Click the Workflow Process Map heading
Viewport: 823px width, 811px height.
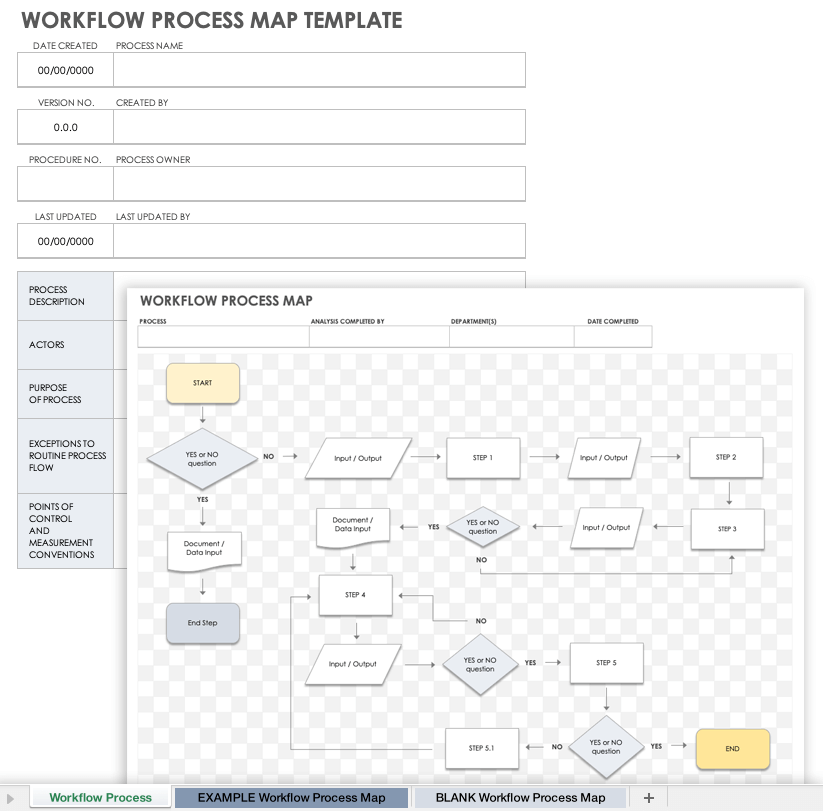point(226,301)
